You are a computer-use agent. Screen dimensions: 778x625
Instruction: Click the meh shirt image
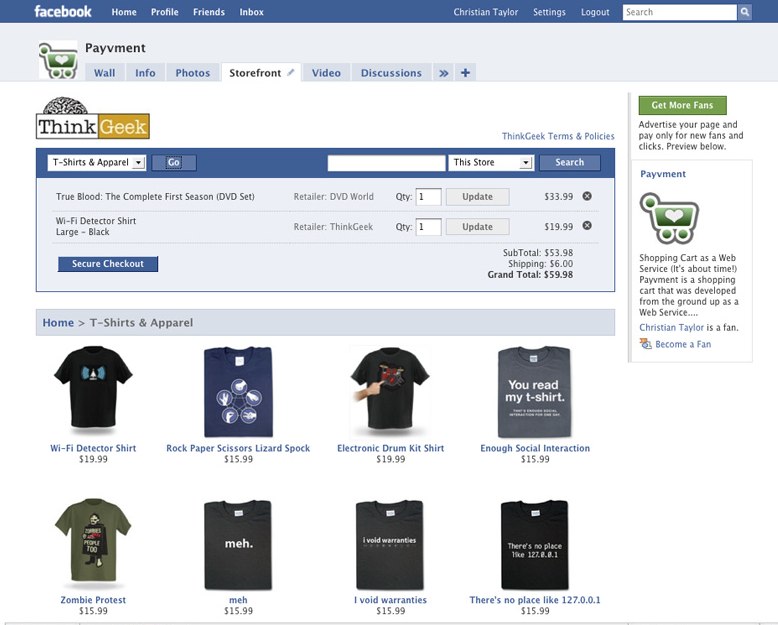[238, 545]
